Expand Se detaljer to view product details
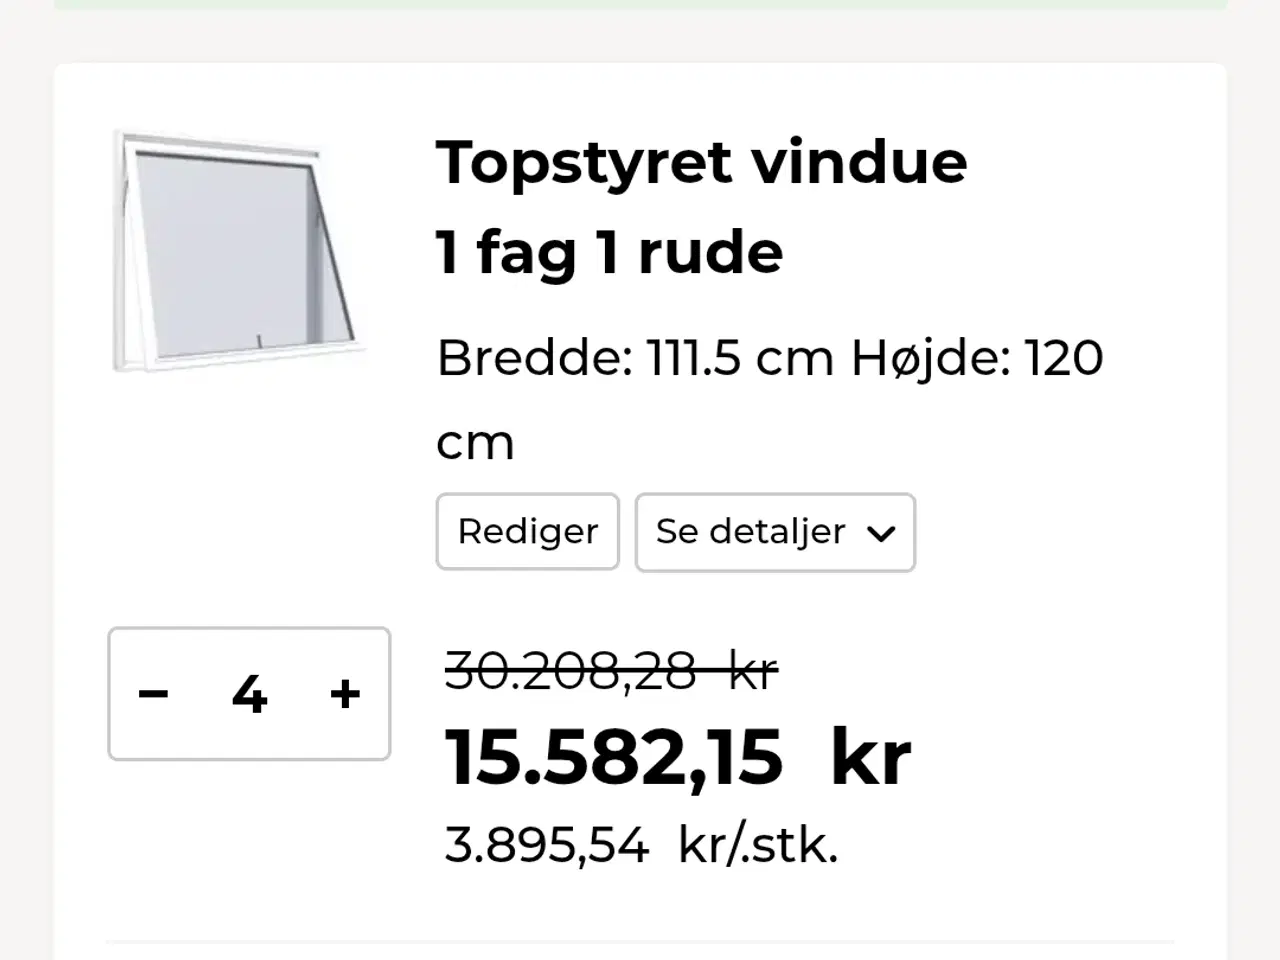The image size is (1280, 960). pyautogui.click(x=775, y=532)
